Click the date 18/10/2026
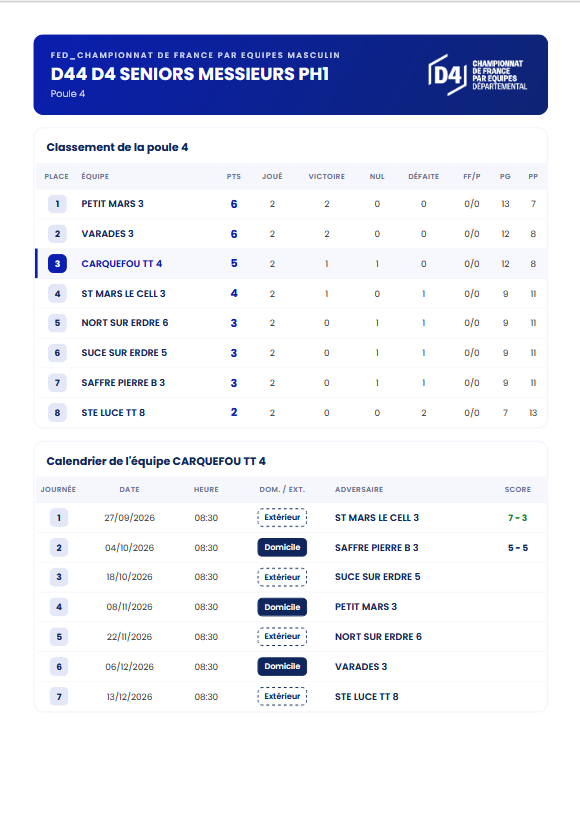This screenshot has height=820, width=580. (x=130, y=577)
